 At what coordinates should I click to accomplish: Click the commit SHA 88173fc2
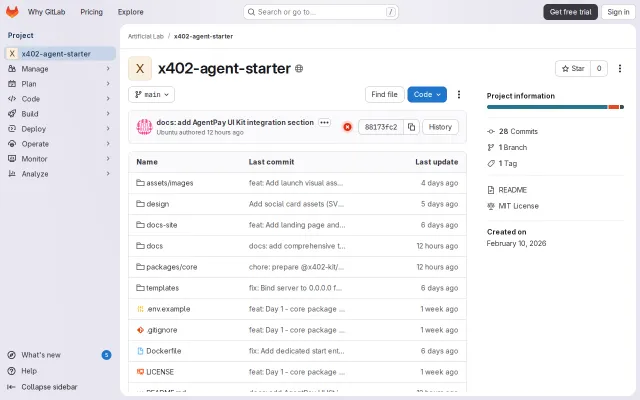381,127
